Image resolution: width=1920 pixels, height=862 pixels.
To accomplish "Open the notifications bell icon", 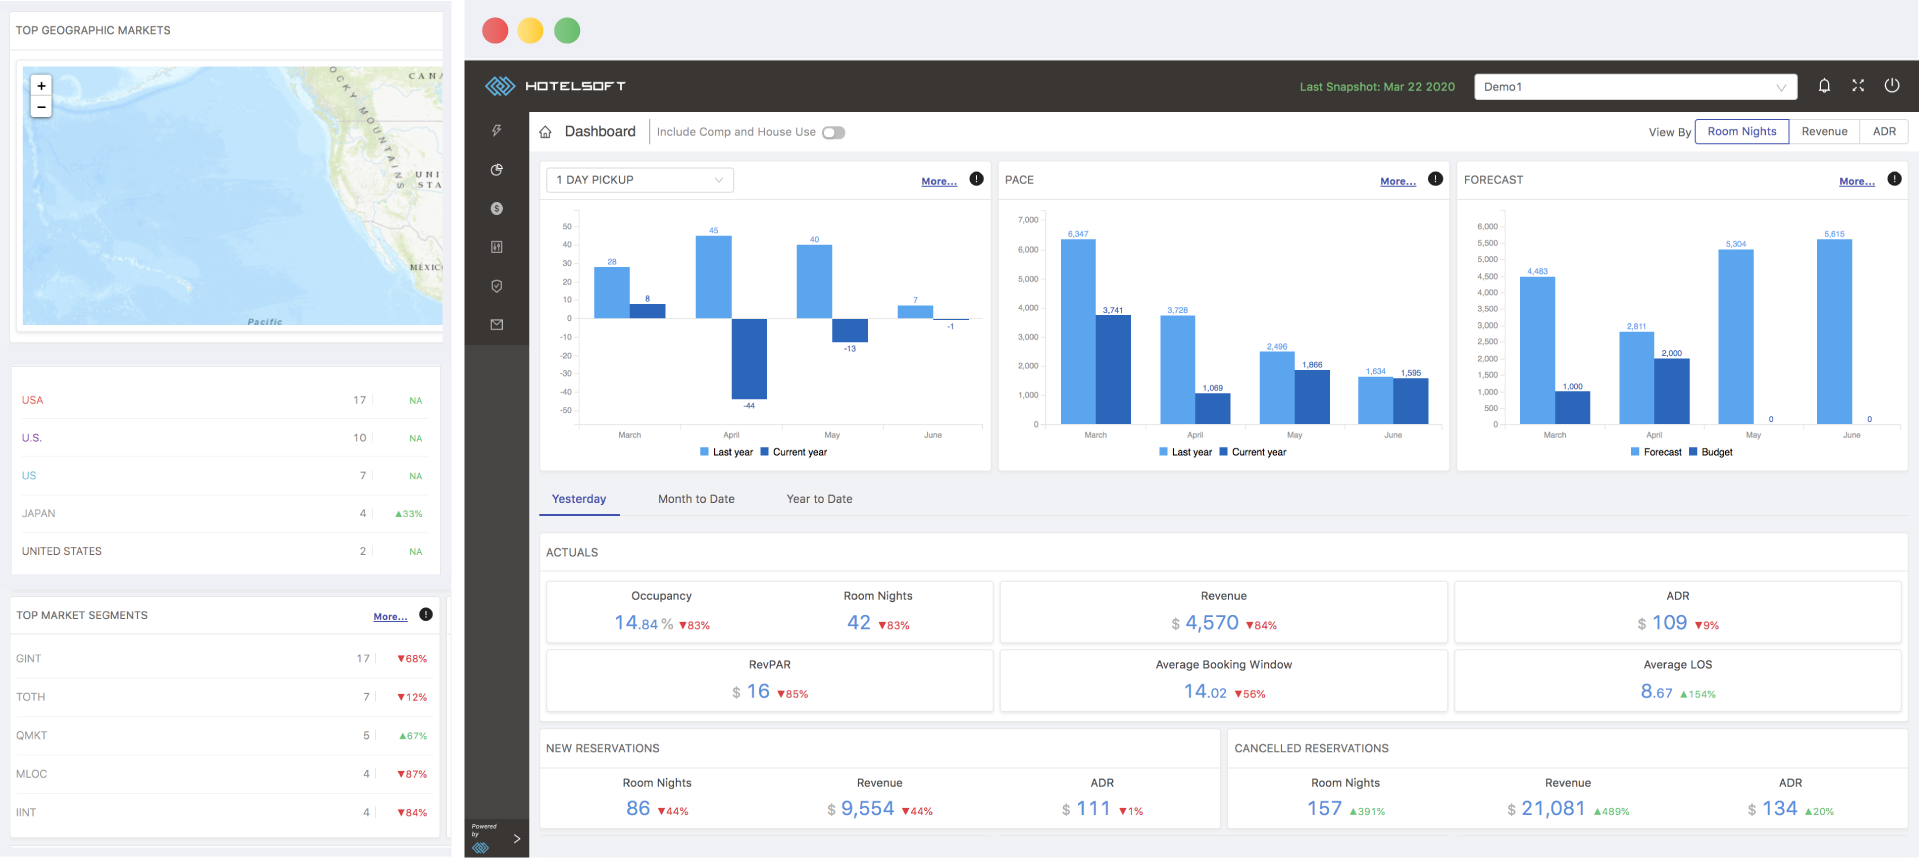I will pos(1824,86).
